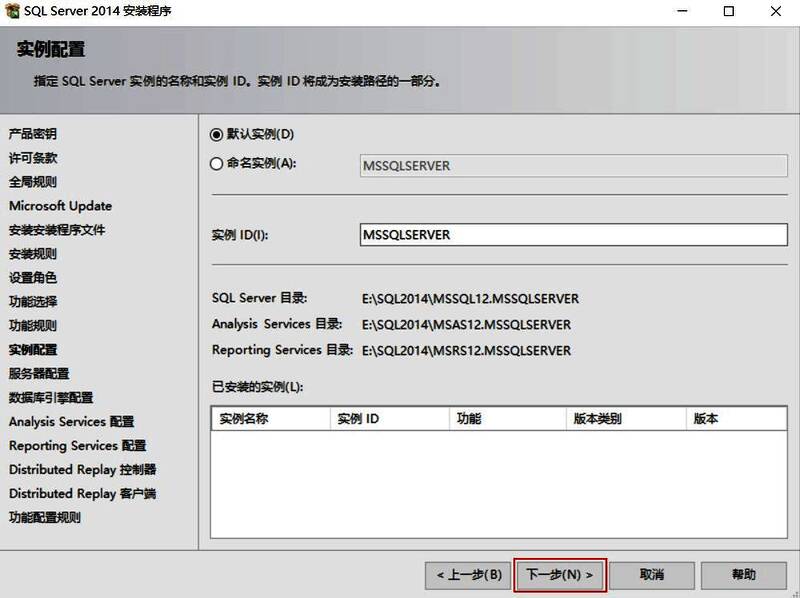Navigate to 功能选择 in the sidebar
Image resolution: width=800 pixels, height=598 pixels.
(36, 302)
